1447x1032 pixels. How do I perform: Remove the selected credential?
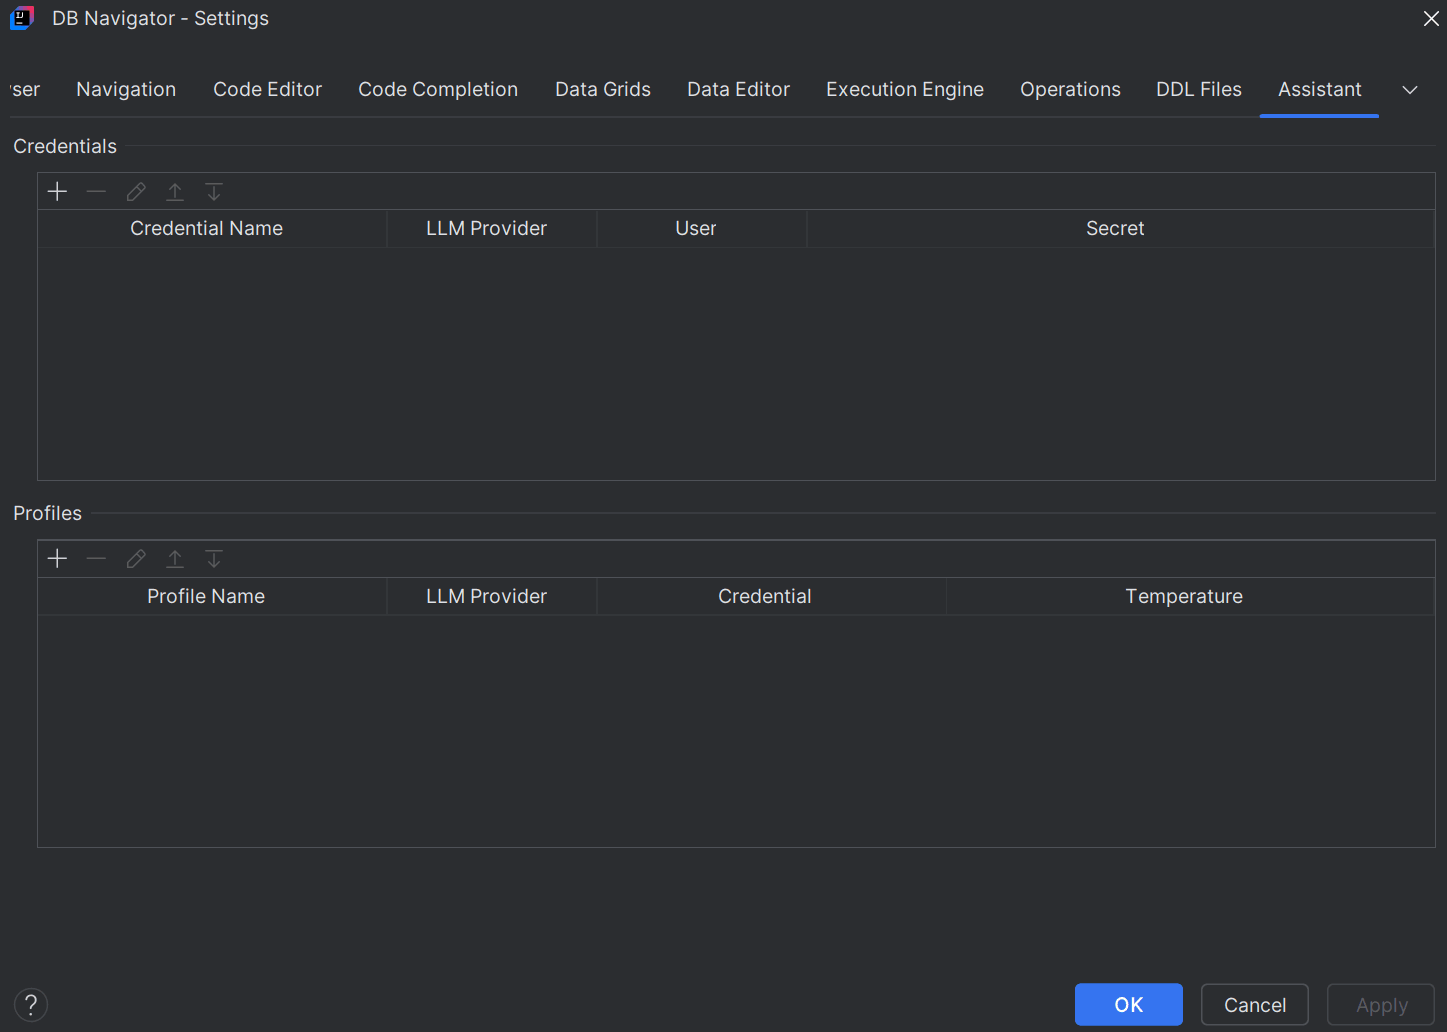96,191
